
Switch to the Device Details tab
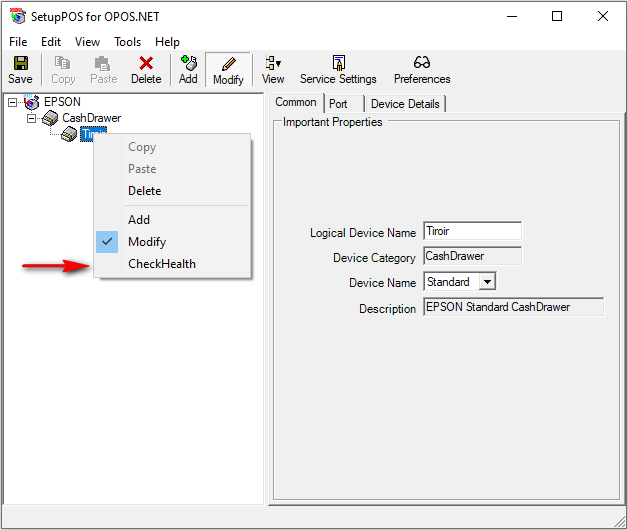click(x=404, y=103)
